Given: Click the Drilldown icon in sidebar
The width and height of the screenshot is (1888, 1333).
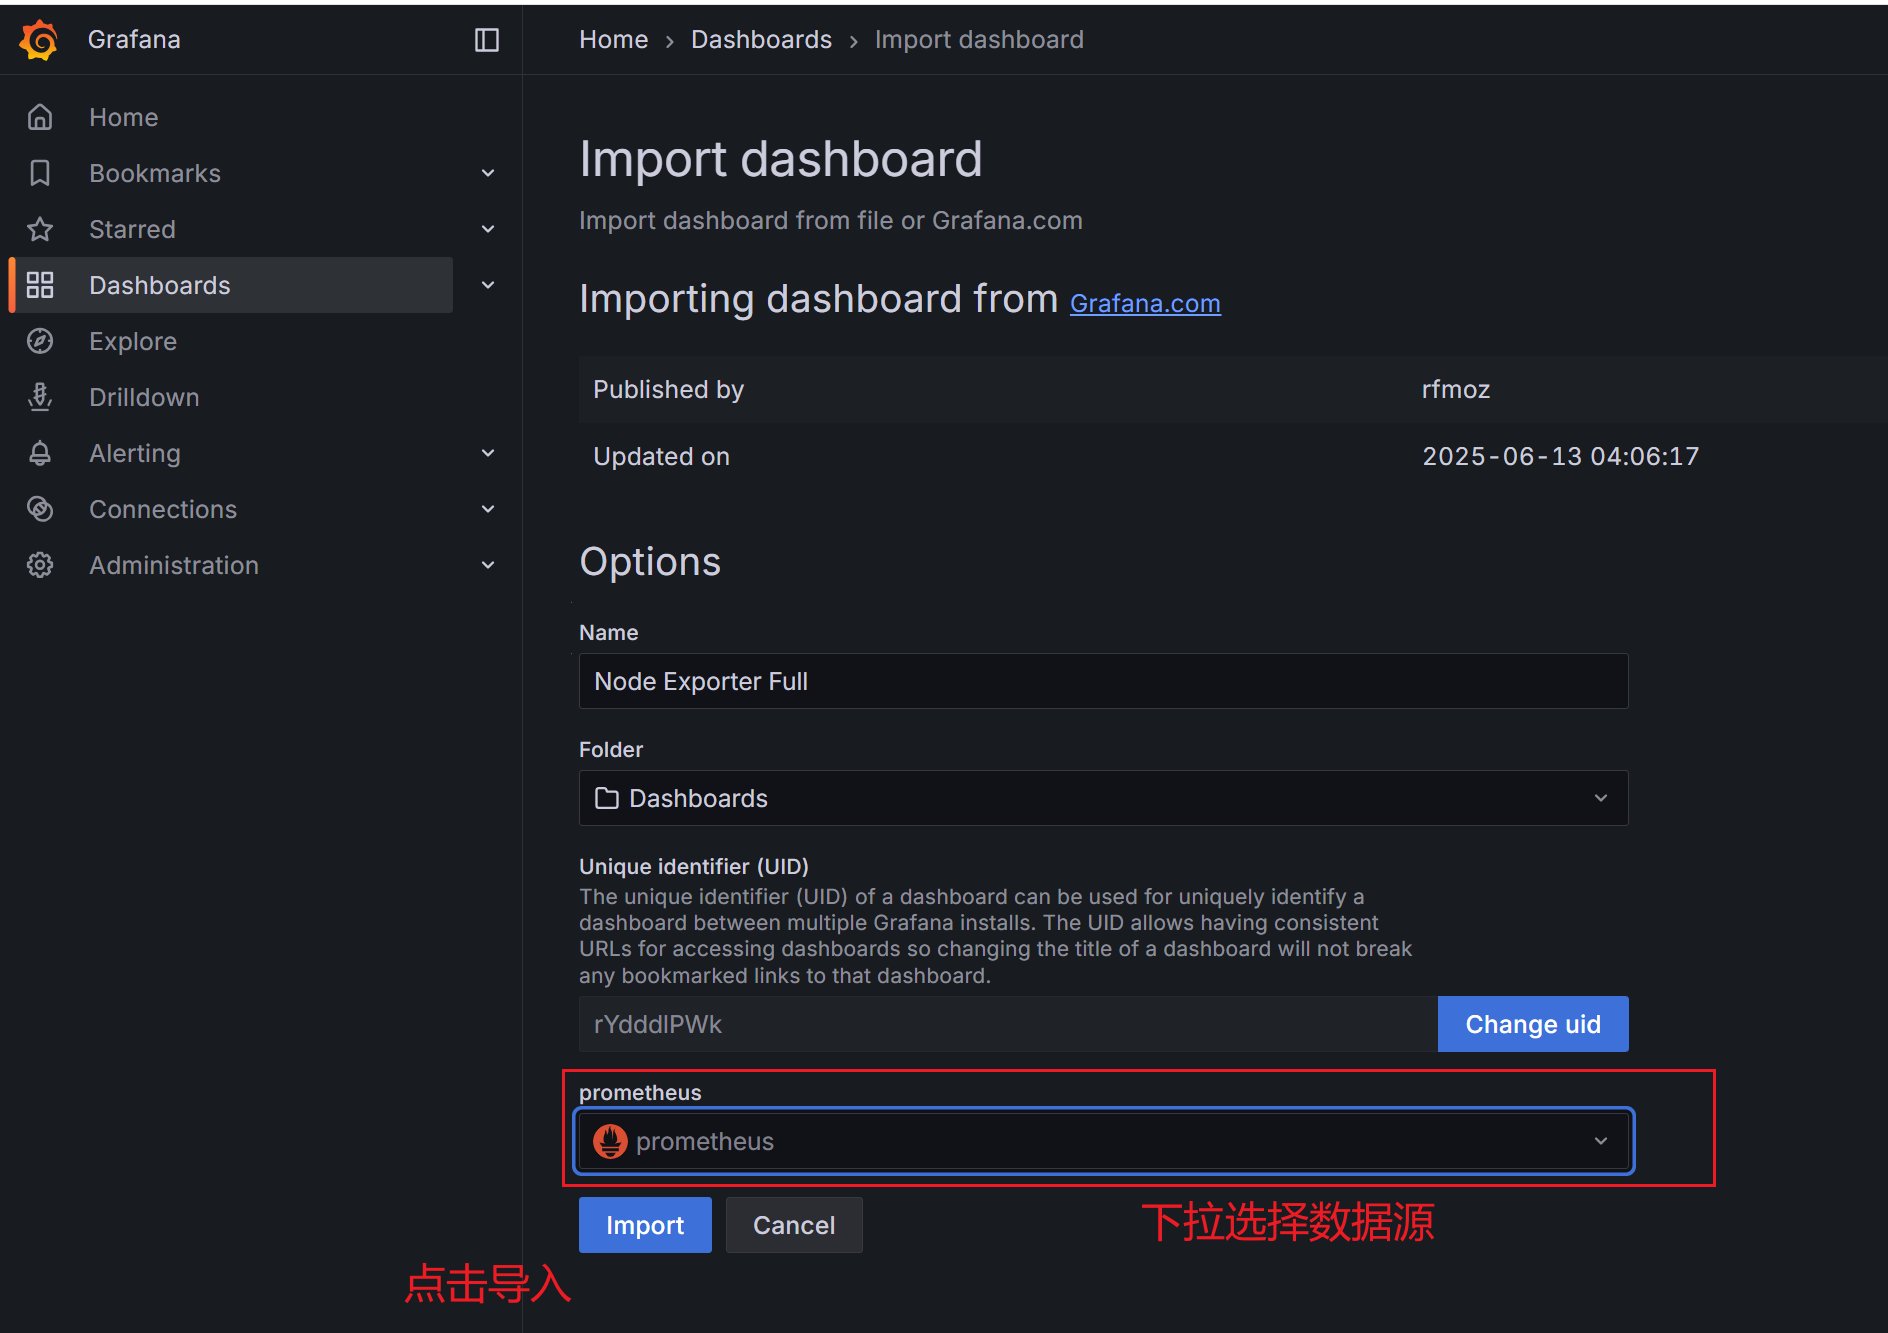Looking at the screenshot, I should click(x=40, y=397).
